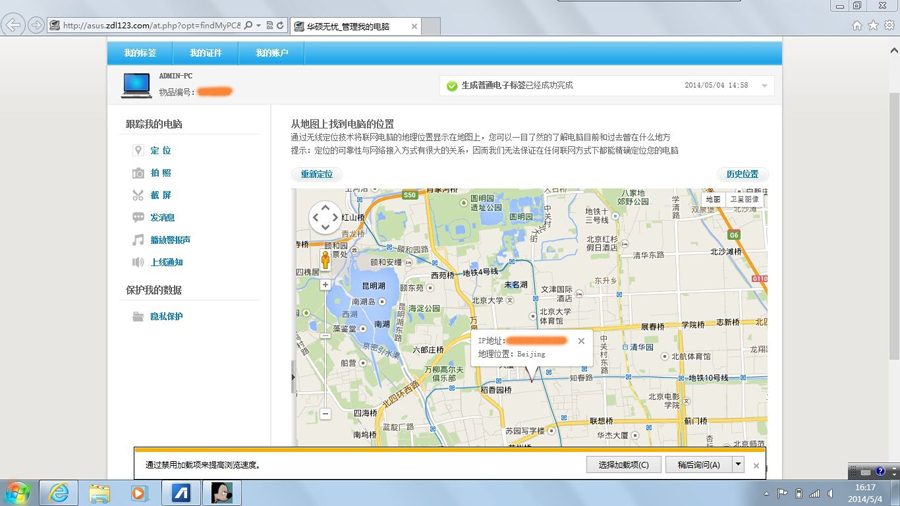Click the speech bubble icon beside 发消息
Screen dimensions: 900x506
[x=138, y=217]
